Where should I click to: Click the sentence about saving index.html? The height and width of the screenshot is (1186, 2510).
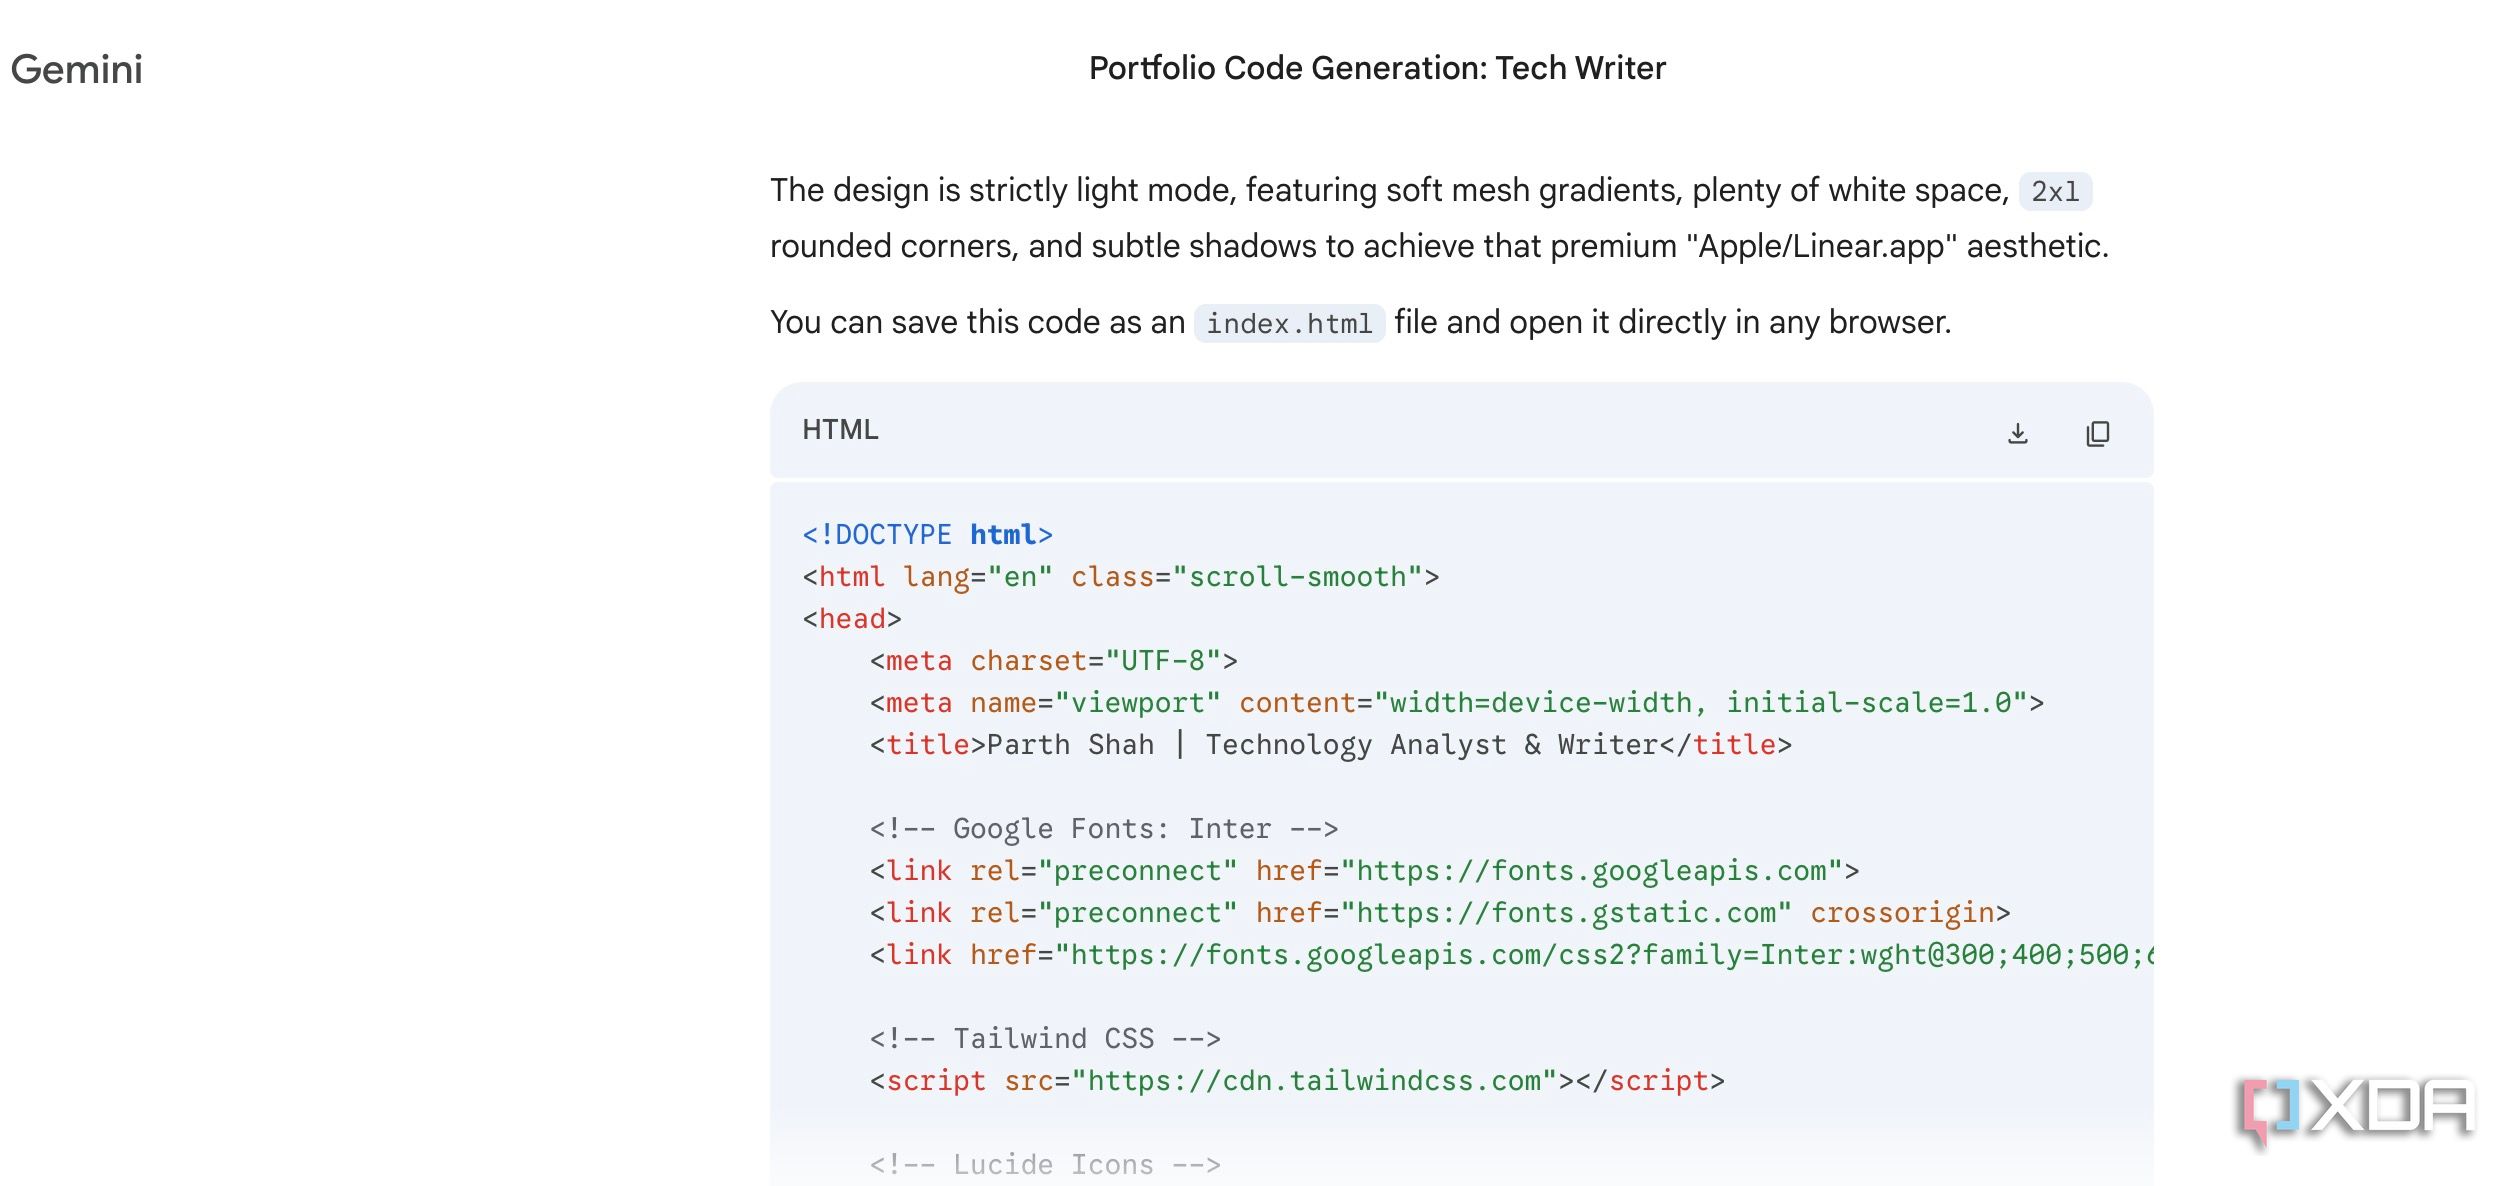click(1360, 323)
